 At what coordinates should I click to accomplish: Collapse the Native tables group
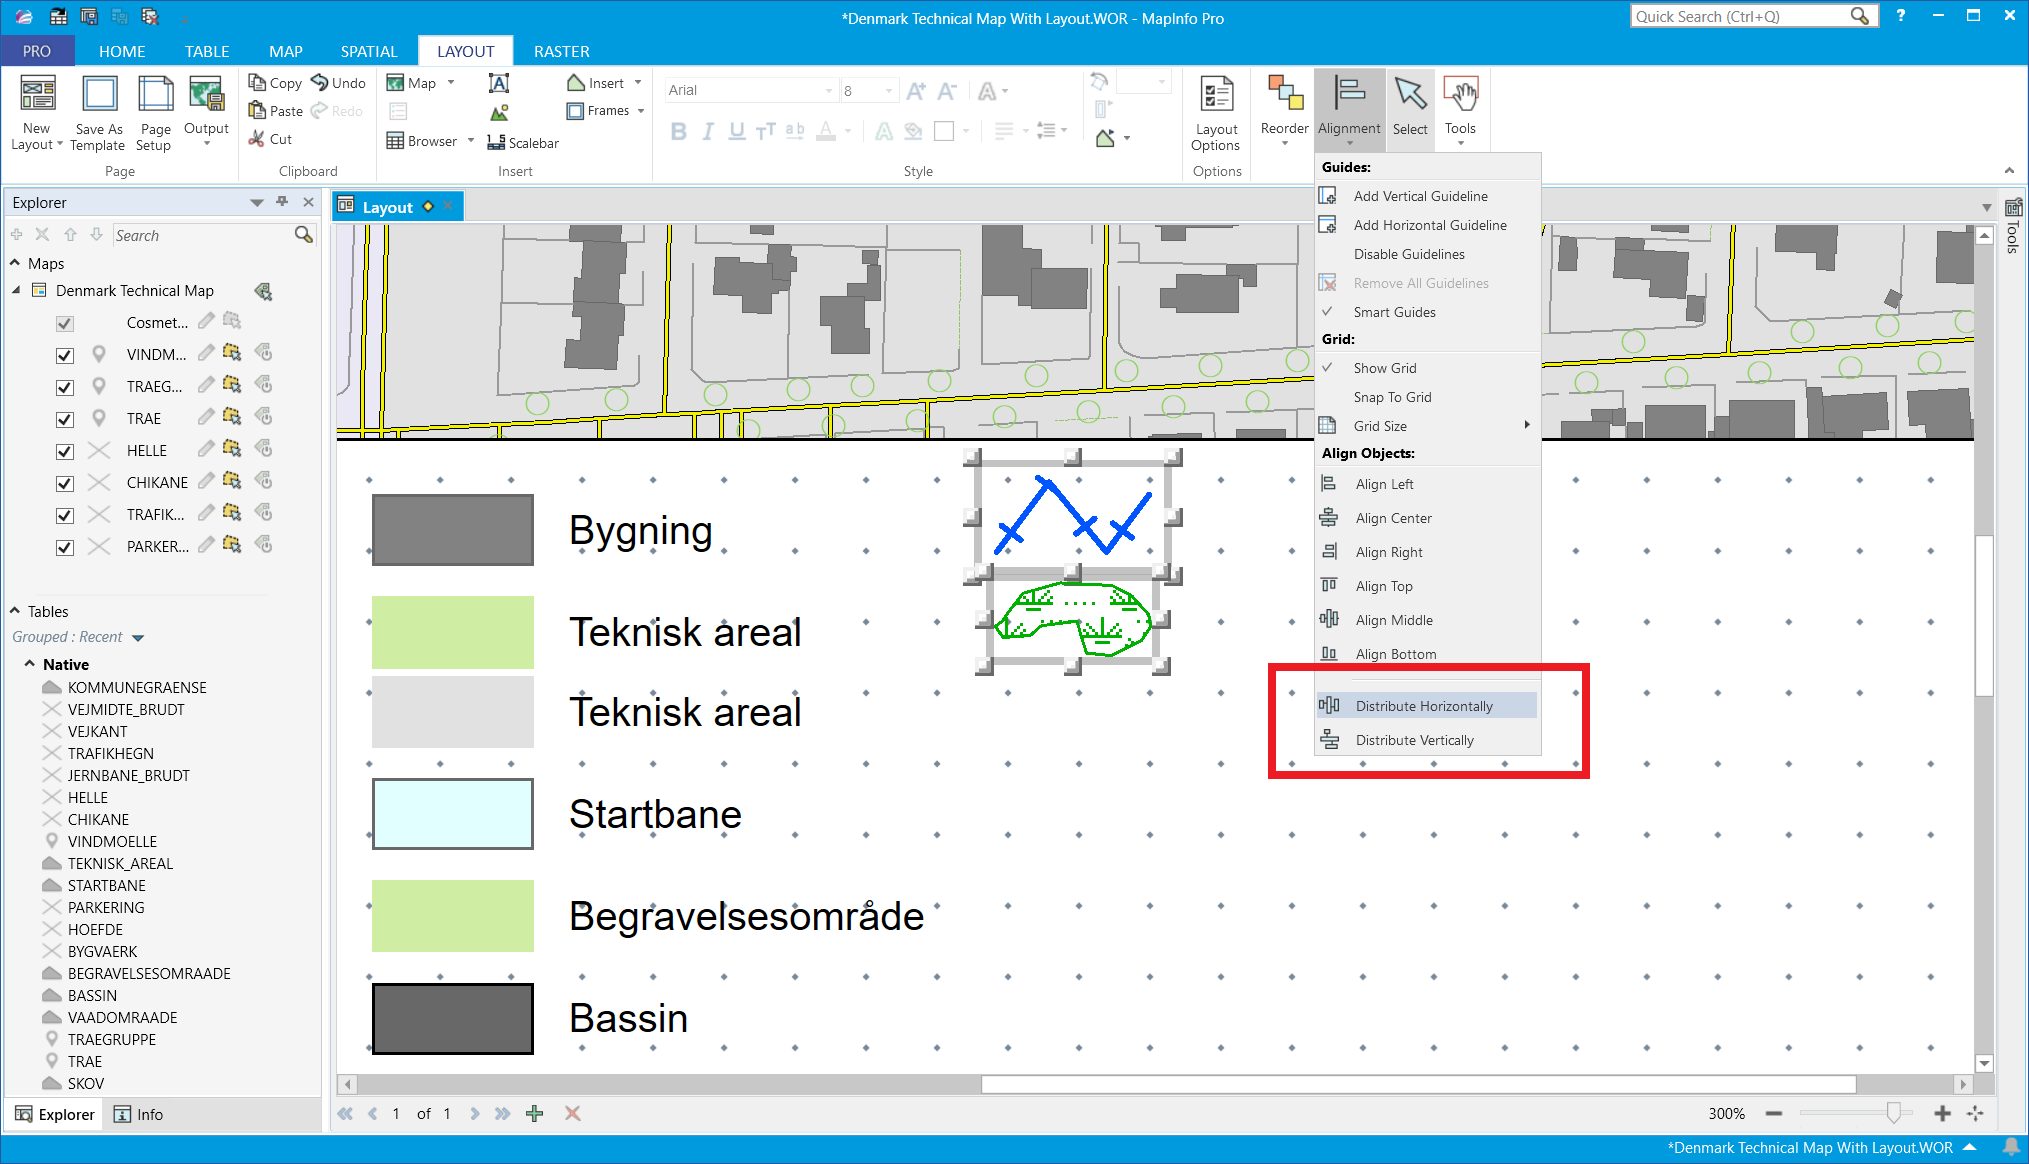coord(29,664)
